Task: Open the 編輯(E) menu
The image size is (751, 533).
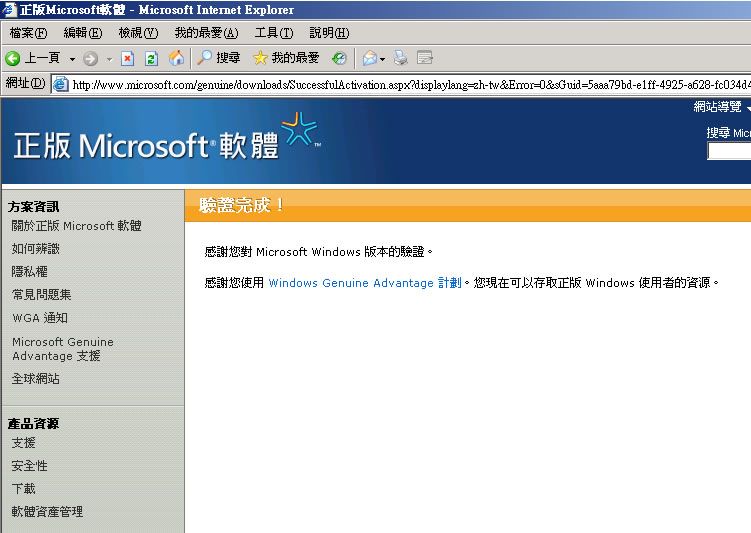Action: coord(83,33)
